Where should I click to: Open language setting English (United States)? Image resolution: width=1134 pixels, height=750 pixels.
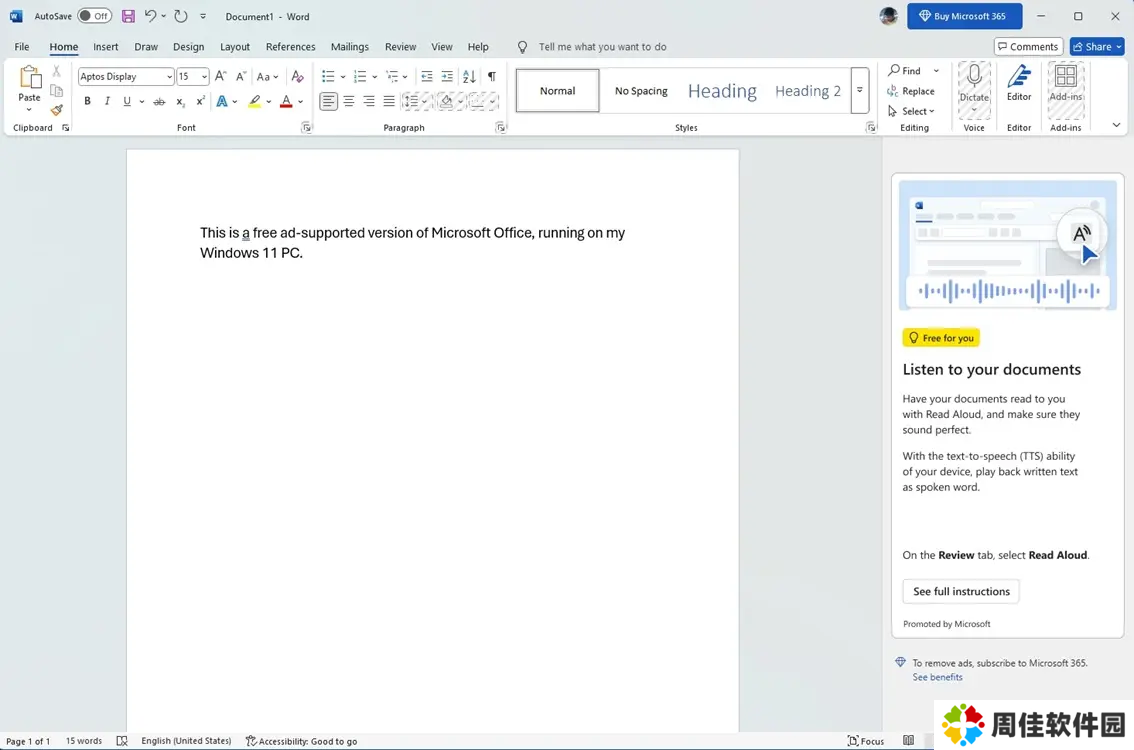click(x=187, y=741)
